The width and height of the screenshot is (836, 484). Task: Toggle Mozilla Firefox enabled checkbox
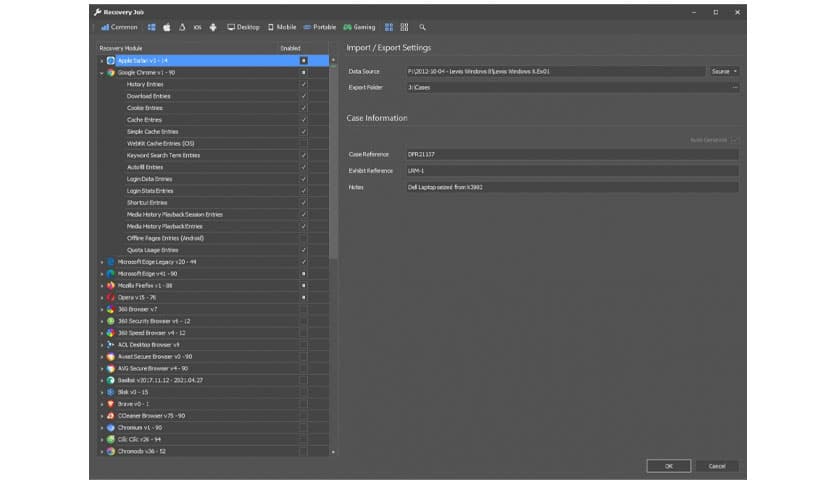click(x=303, y=286)
